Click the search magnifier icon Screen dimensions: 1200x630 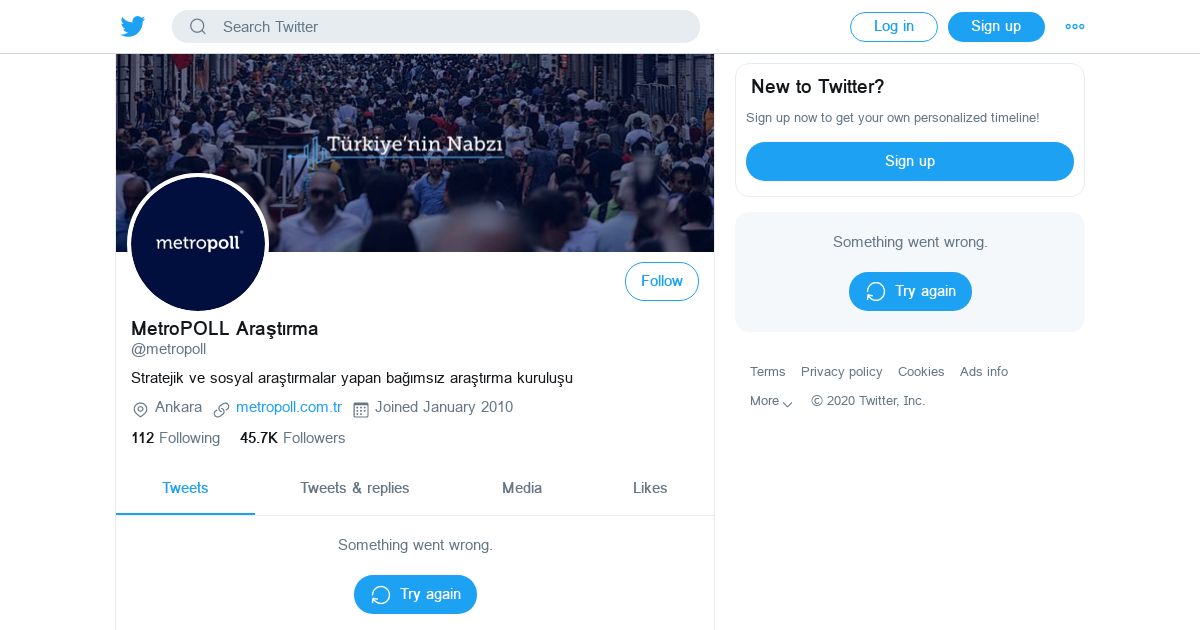198,27
